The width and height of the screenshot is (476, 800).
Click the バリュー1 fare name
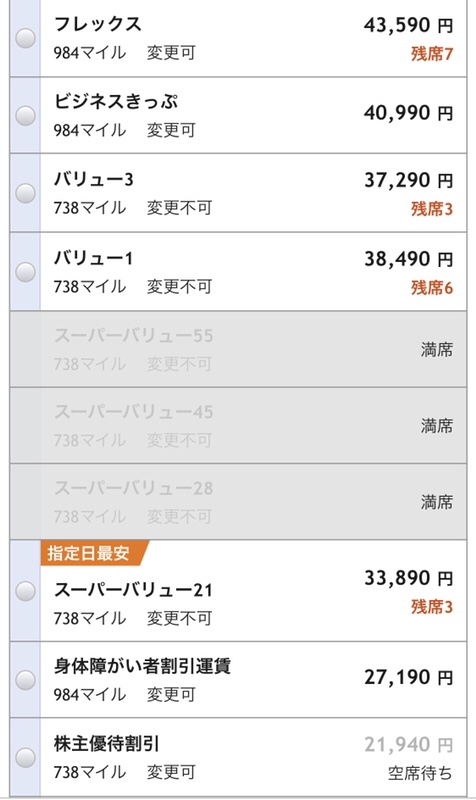click(x=93, y=258)
